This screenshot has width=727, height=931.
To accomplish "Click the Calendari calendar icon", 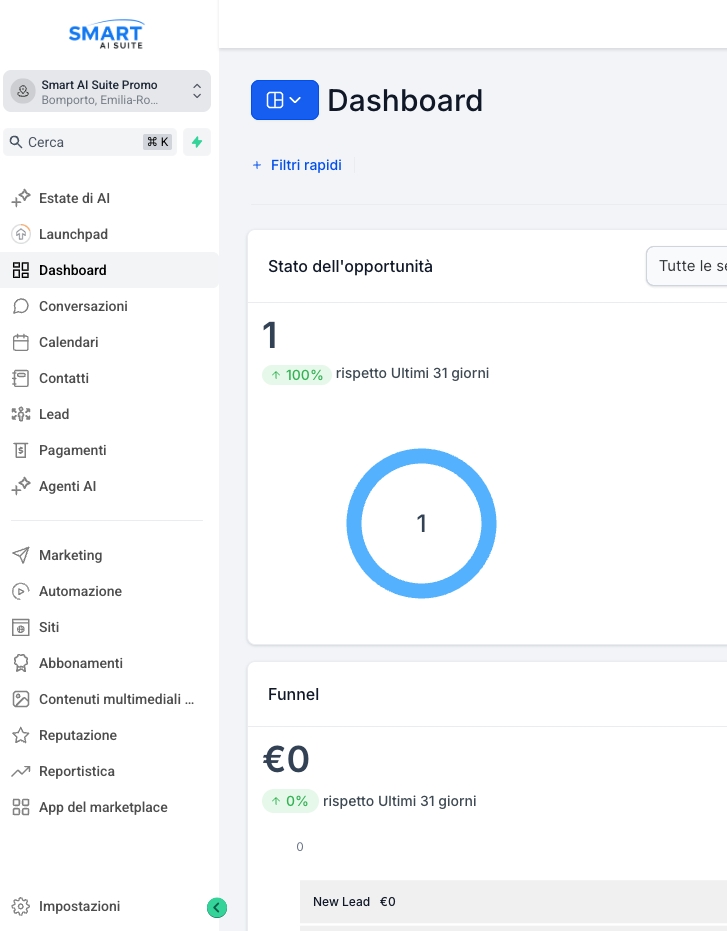I will click(x=20, y=342).
